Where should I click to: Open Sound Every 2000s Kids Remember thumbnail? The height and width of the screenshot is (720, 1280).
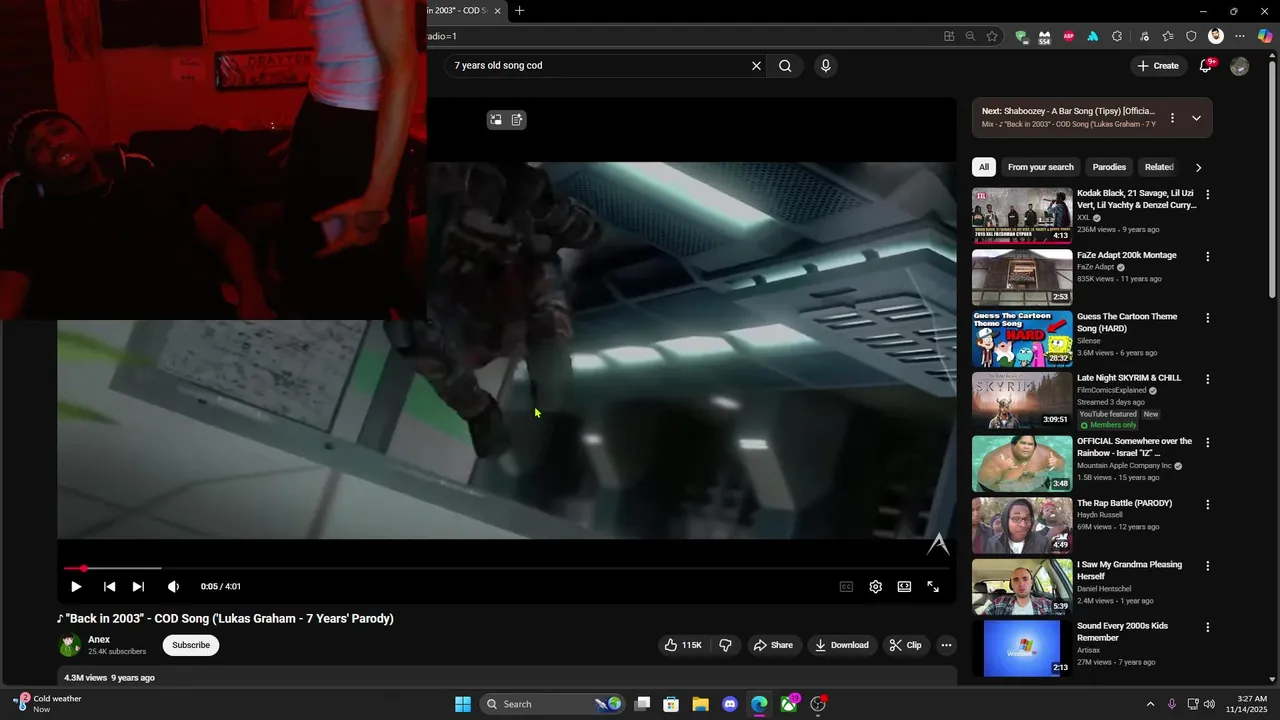pos(1022,648)
